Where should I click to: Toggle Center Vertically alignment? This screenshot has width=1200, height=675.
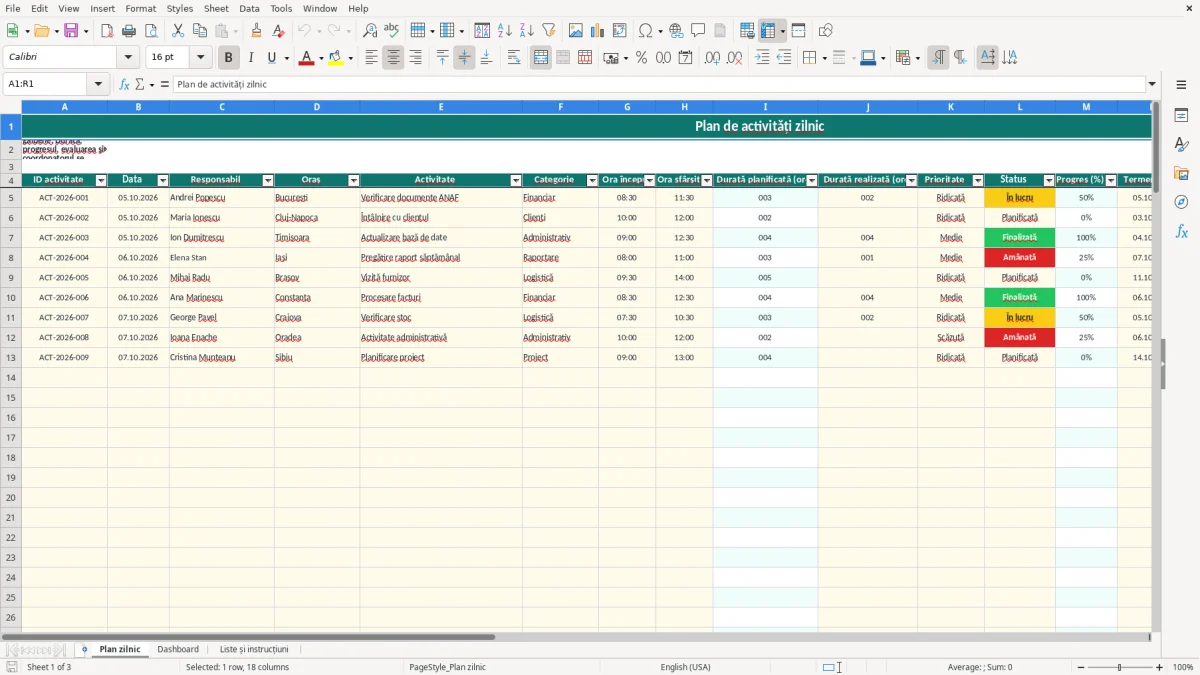(464, 58)
